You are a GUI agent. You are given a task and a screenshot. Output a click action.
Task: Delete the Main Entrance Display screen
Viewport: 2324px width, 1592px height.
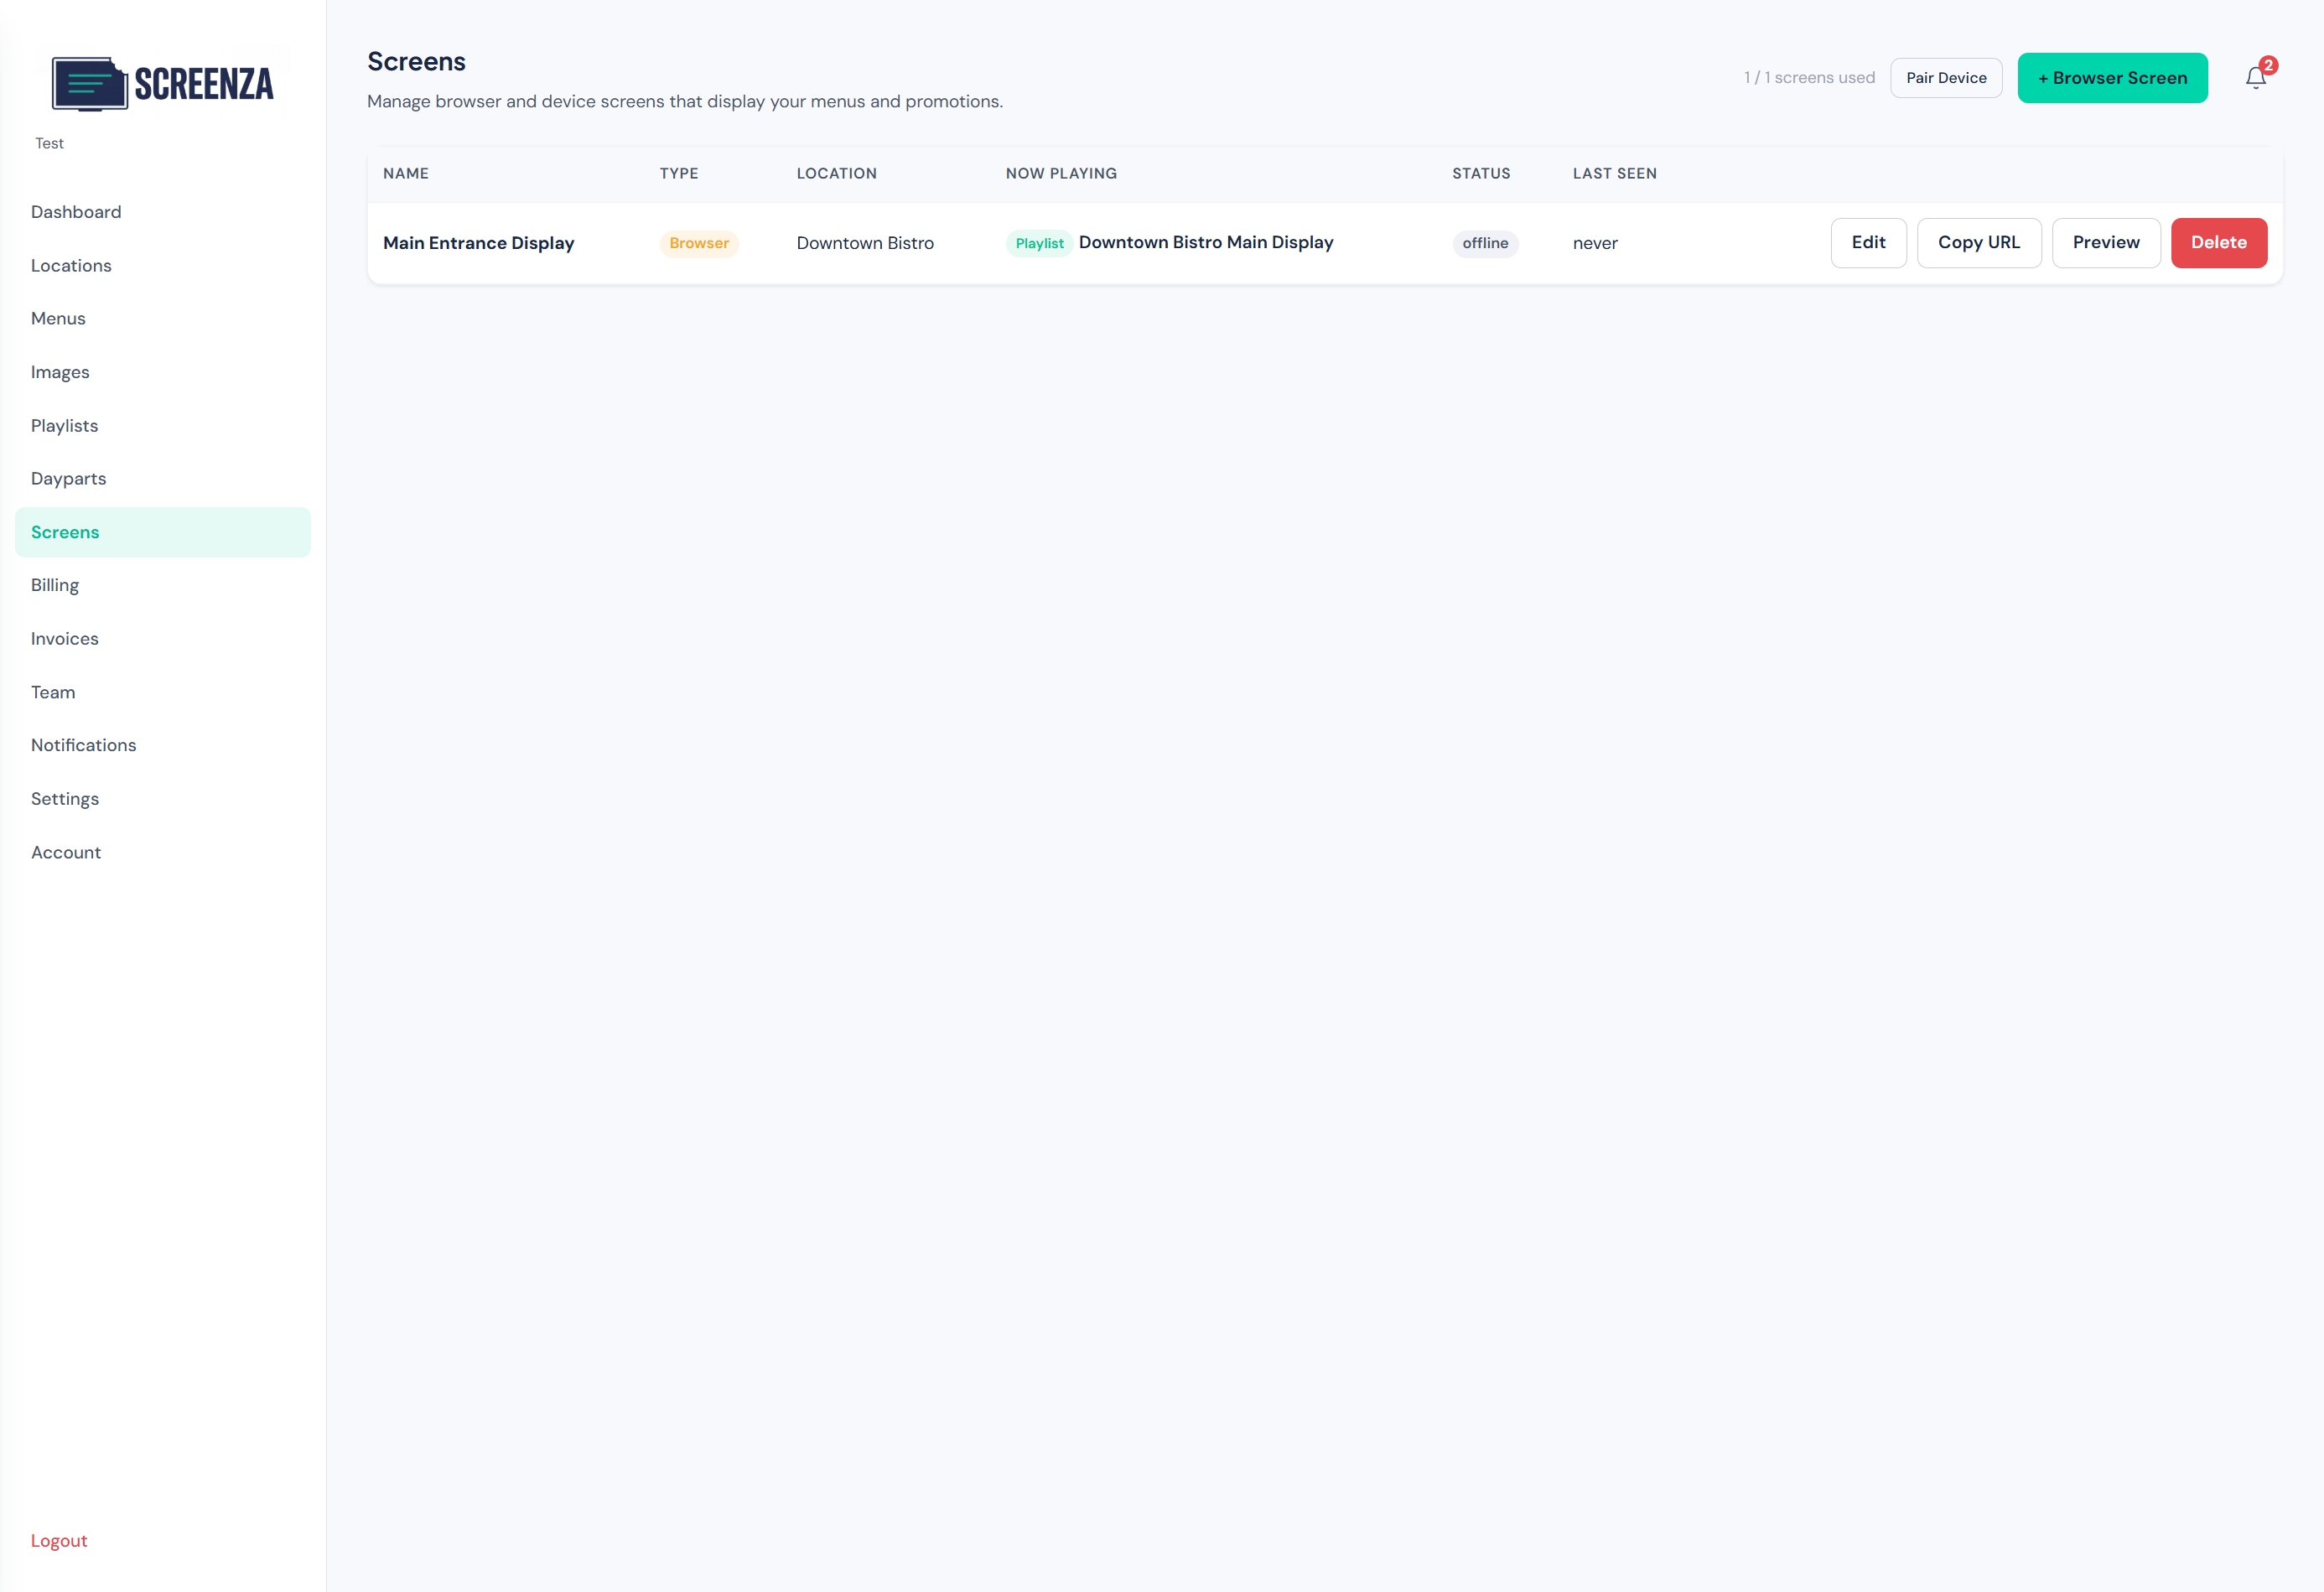(2219, 243)
